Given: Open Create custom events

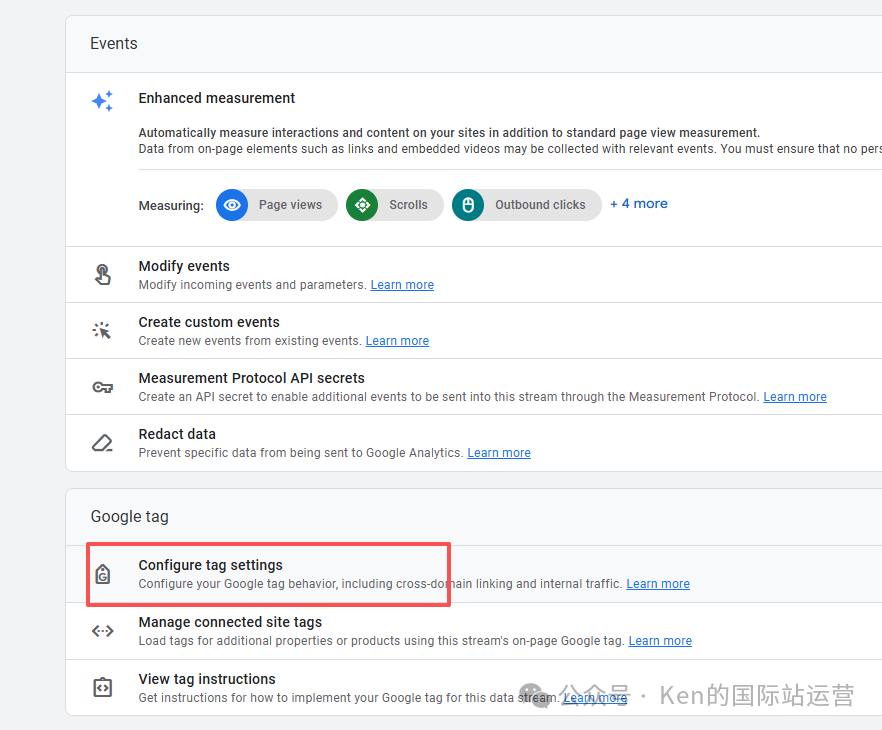Looking at the screenshot, I should pos(474,331).
